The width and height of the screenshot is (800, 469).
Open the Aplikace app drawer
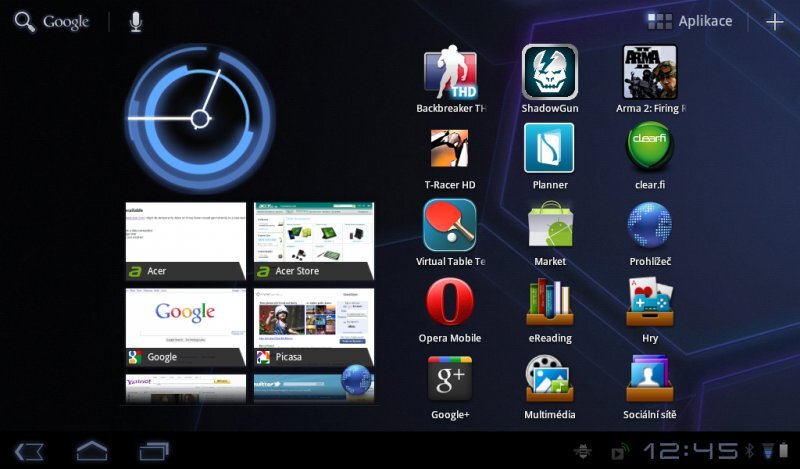(690, 21)
